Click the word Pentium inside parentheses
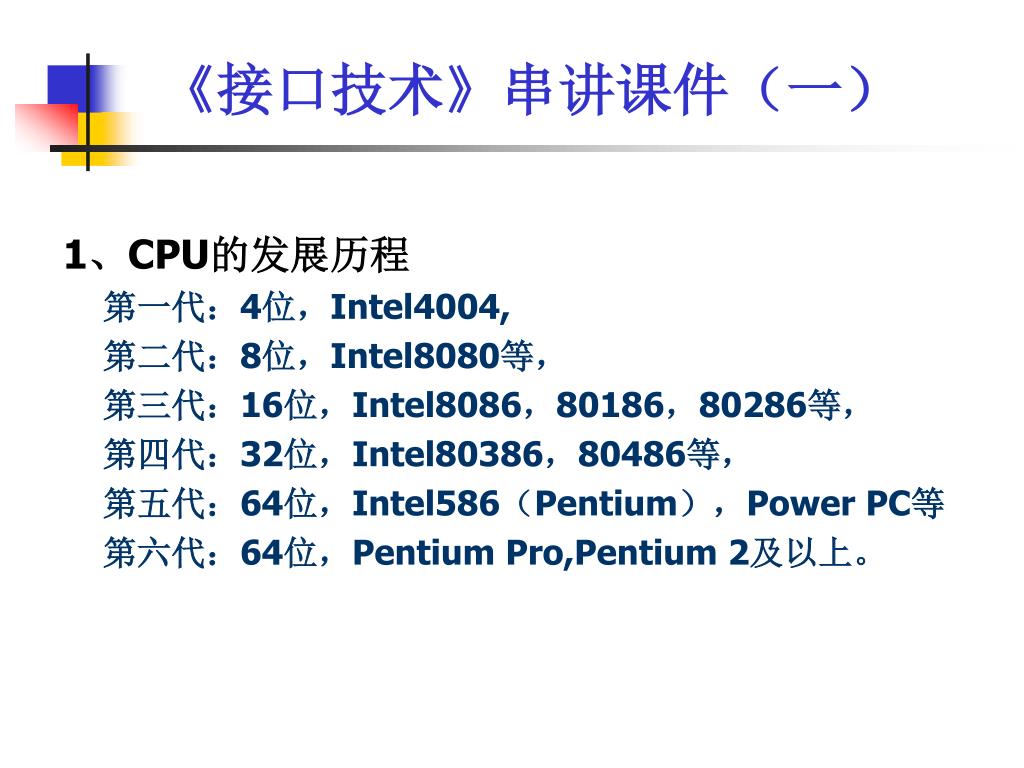This screenshot has width=1024, height=768. (x=606, y=504)
